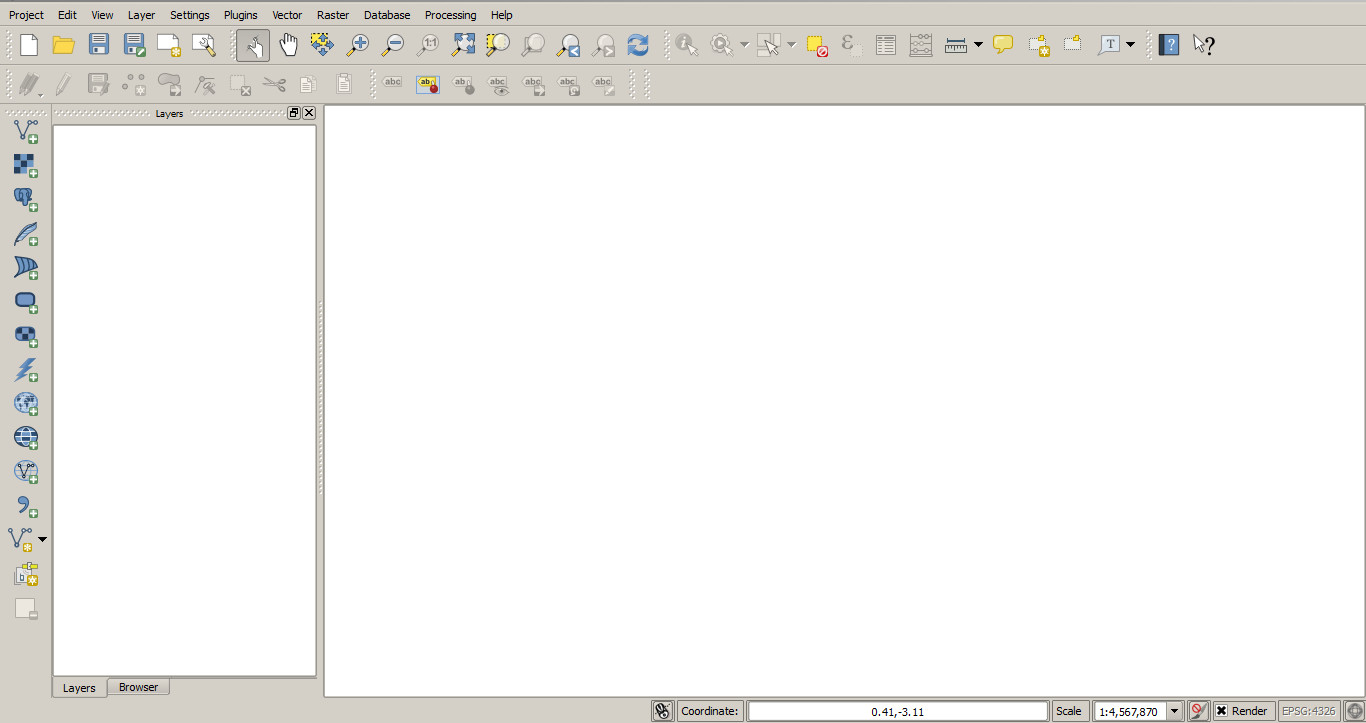The image size is (1366, 723).
Task: Open the Select Features dropdown arrow
Action: (x=790, y=44)
